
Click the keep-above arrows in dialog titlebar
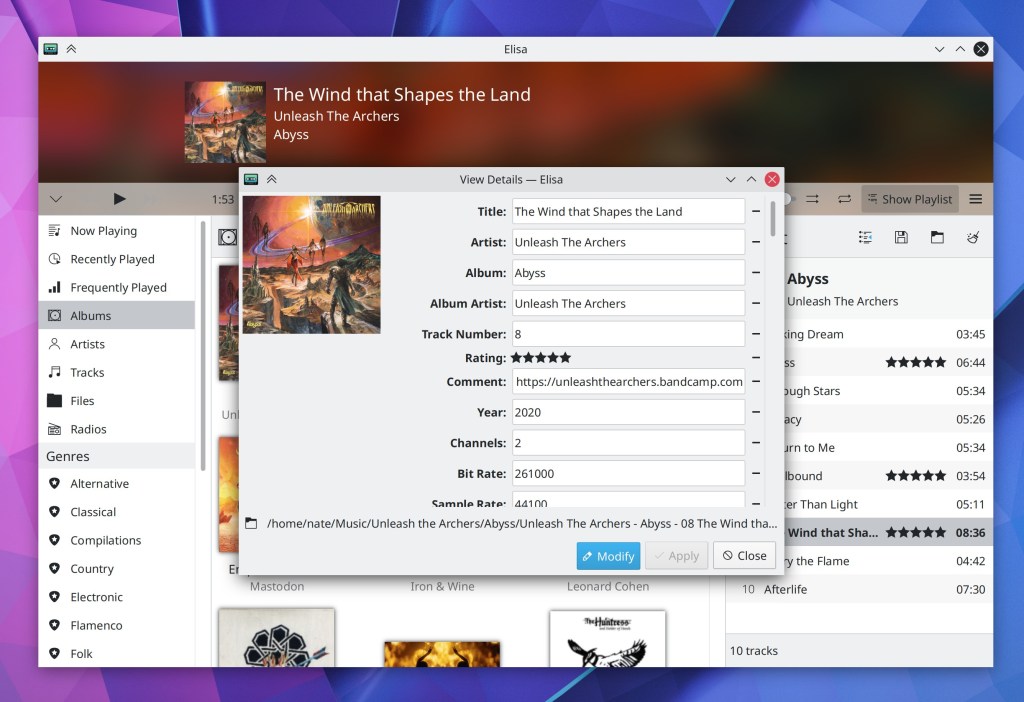(x=271, y=180)
